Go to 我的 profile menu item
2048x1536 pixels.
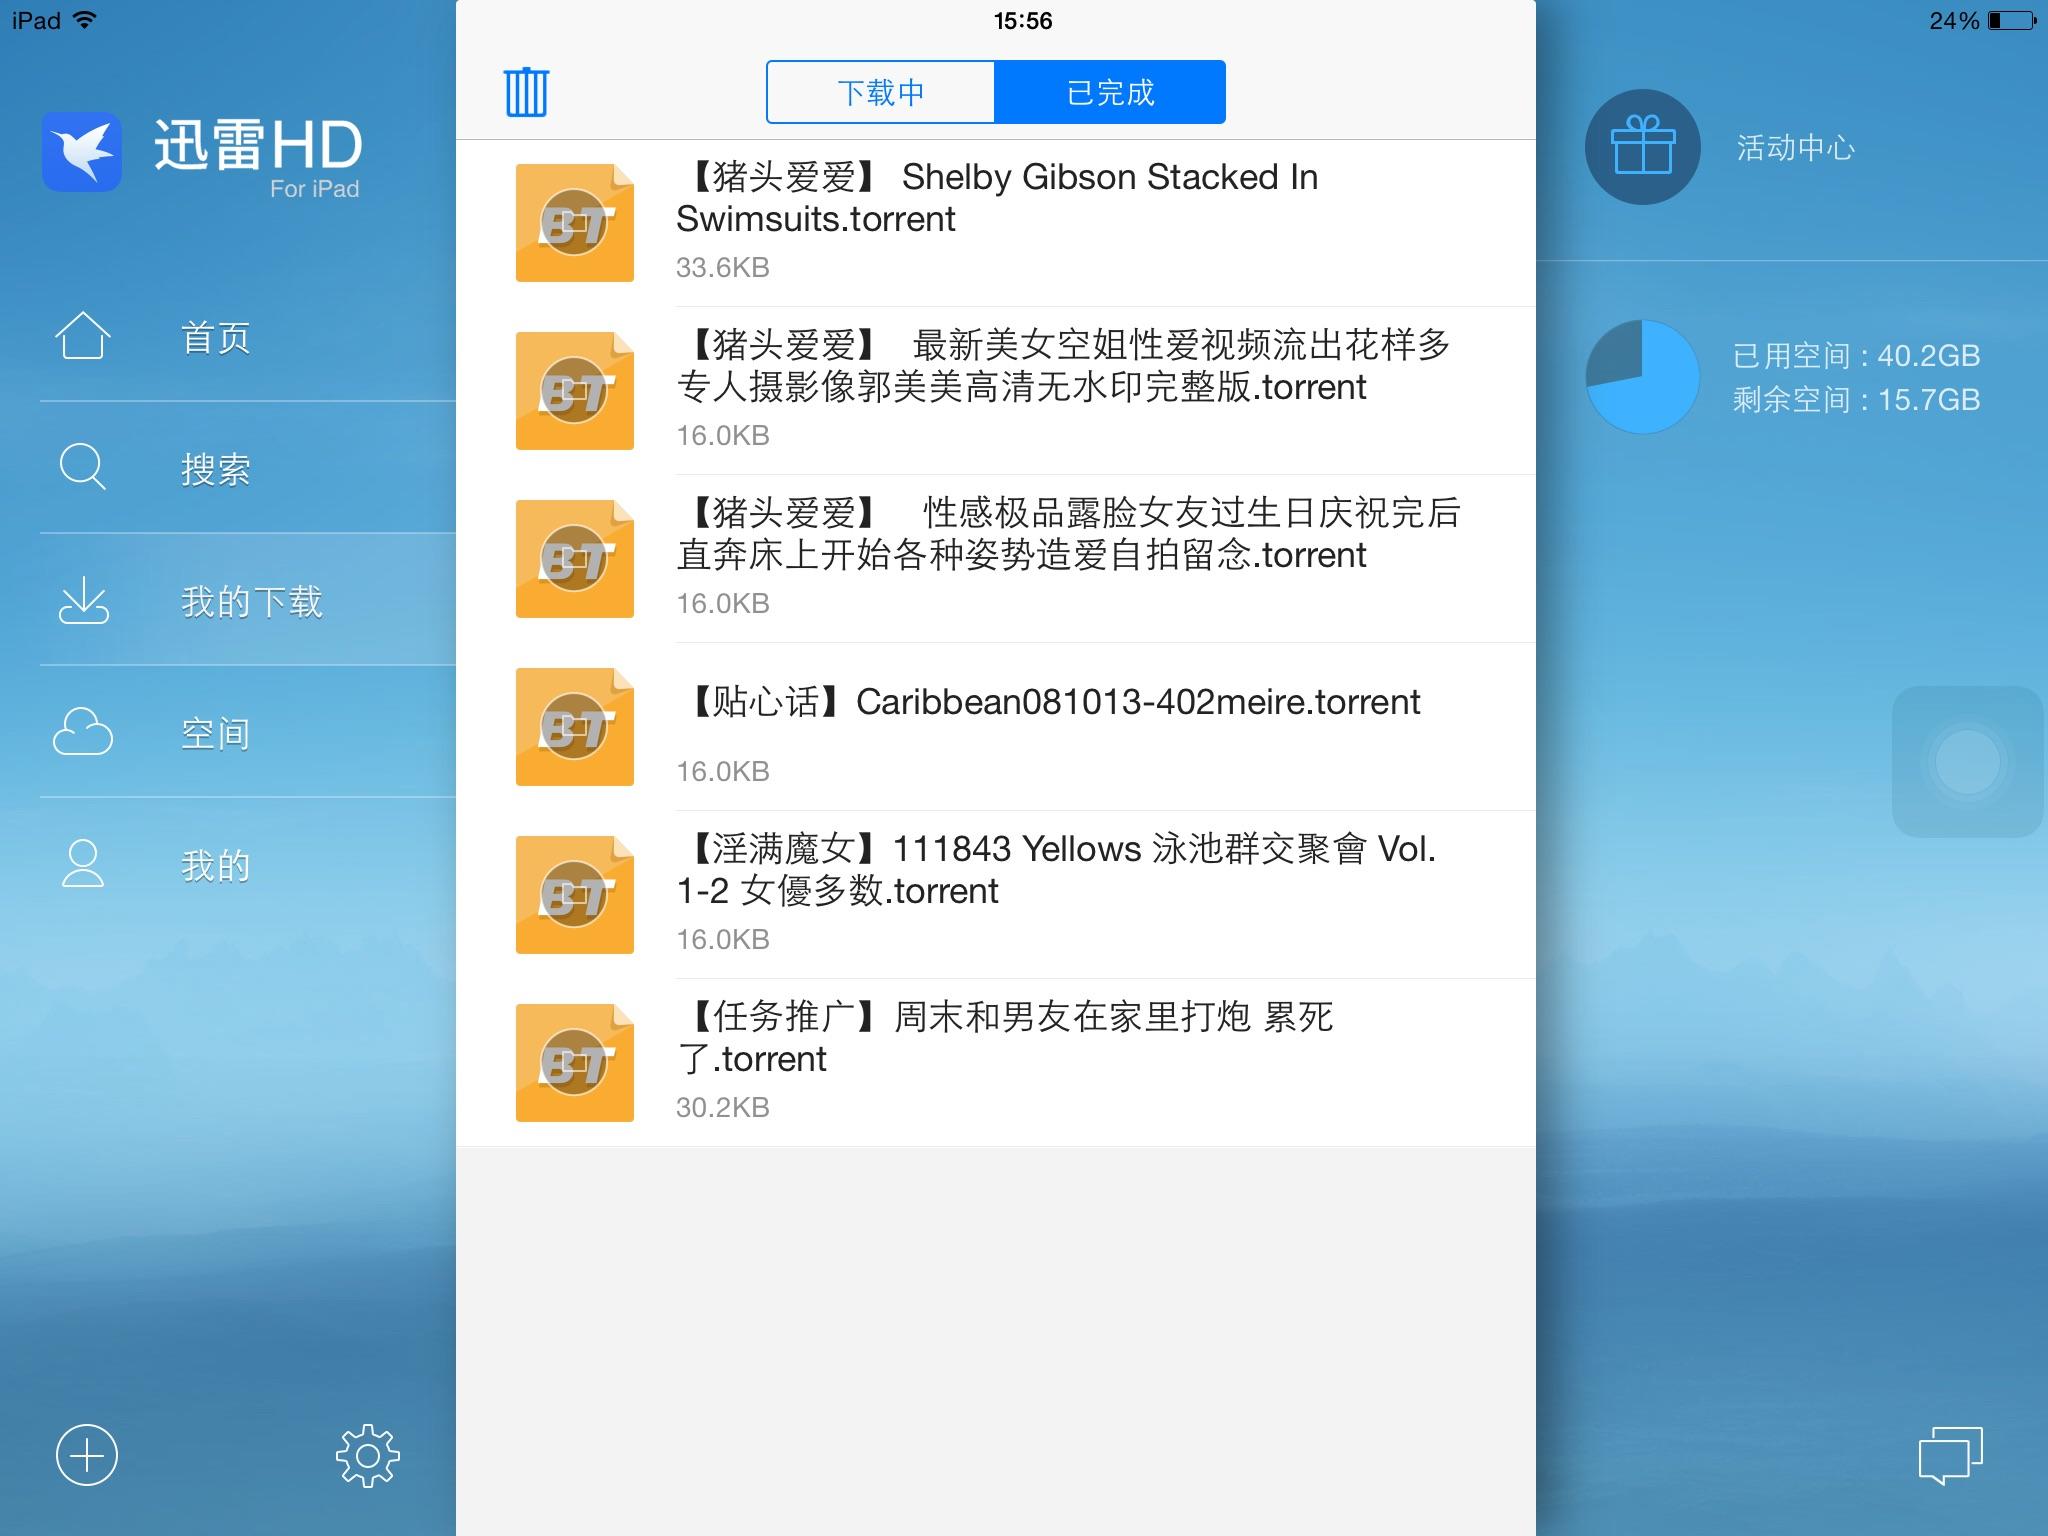215,865
